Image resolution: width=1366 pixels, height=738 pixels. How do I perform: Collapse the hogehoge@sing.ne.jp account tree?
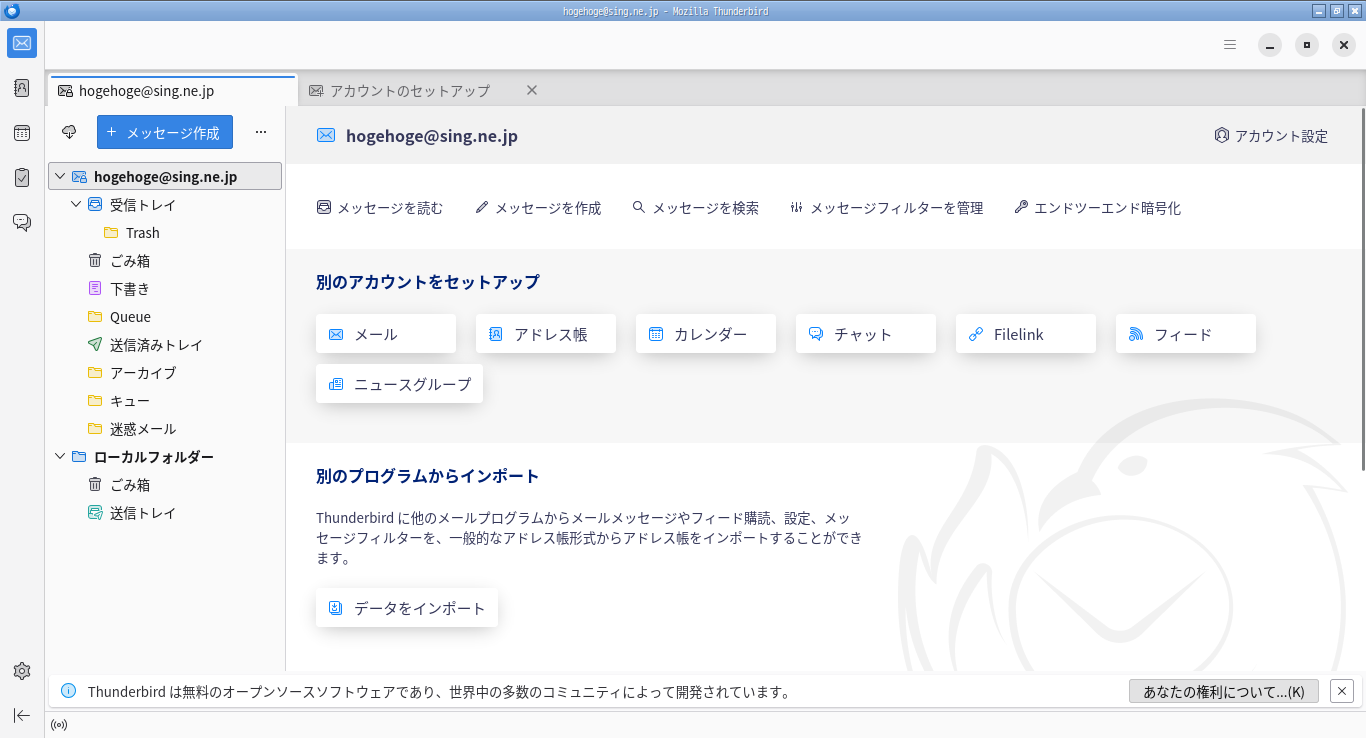point(60,177)
